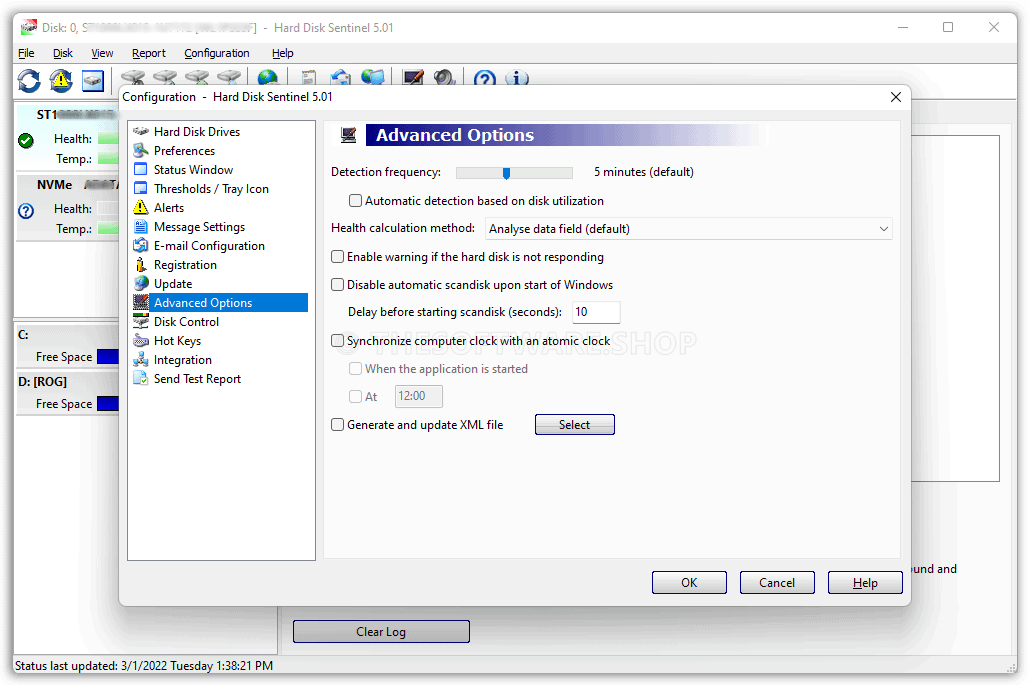The height and width of the screenshot is (685, 1030).
Task: Maximize the Hard Disk Sentinel main window
Action: (948, 28)
